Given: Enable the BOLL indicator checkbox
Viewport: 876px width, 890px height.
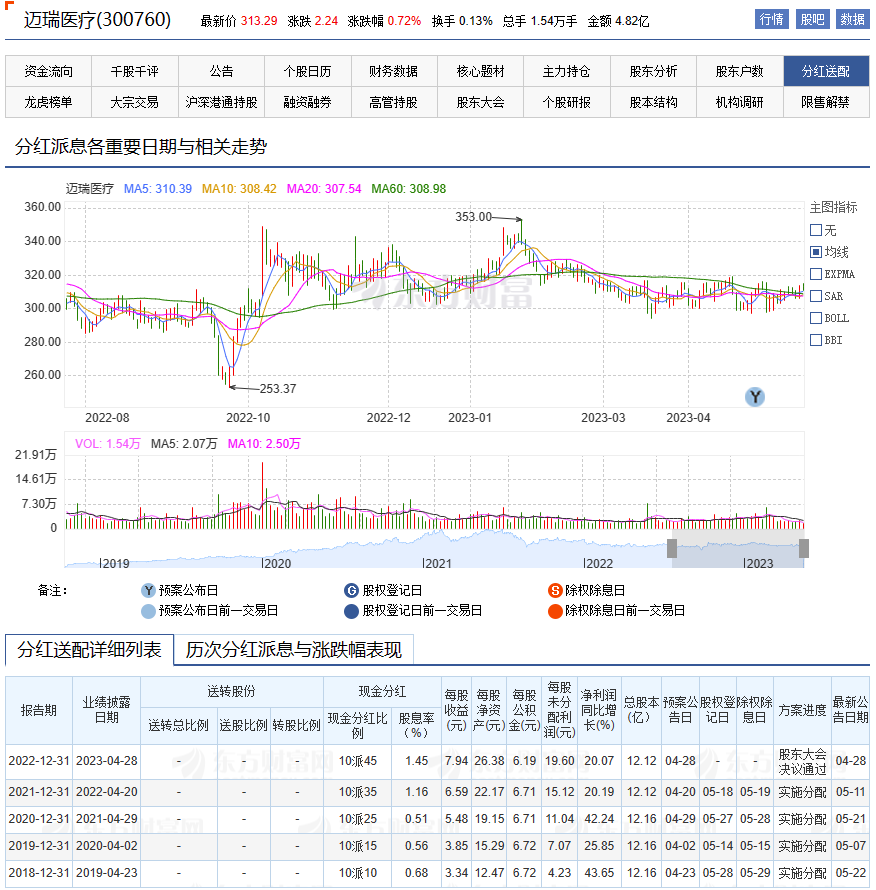Looking at the screenshot, I should coord(816,318).
